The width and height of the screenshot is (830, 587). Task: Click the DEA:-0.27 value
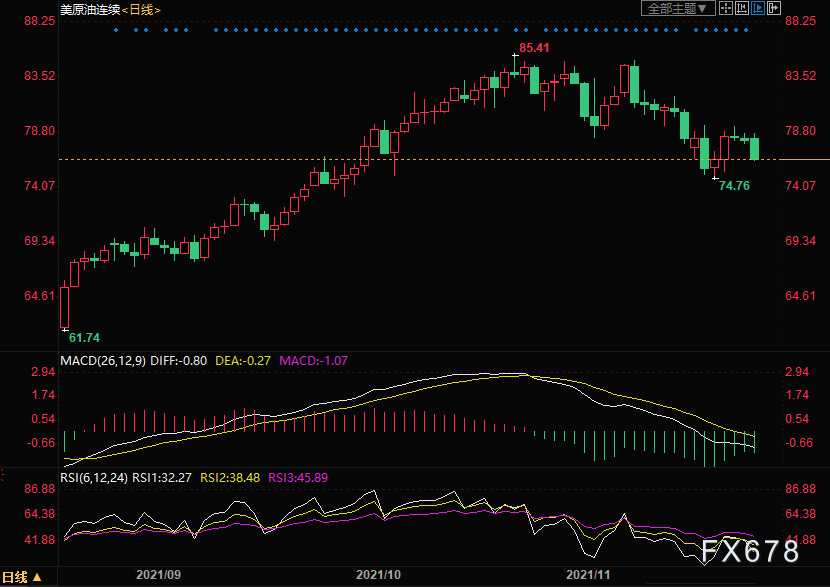pyautogui.click(x=243, y=361)
